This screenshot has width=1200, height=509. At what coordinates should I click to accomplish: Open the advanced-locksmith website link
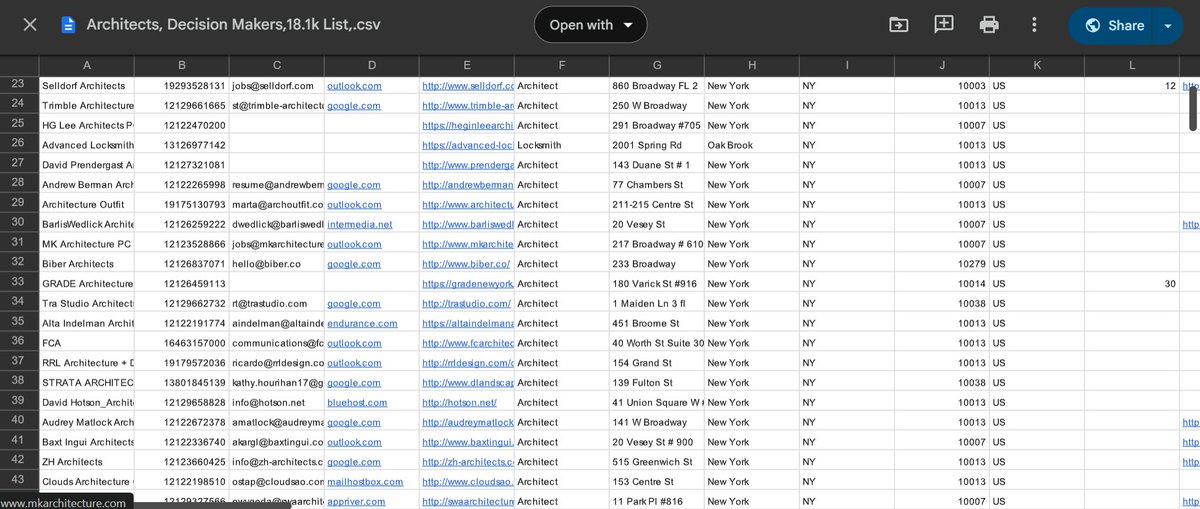pyautogui.click(x=467, y=145)
